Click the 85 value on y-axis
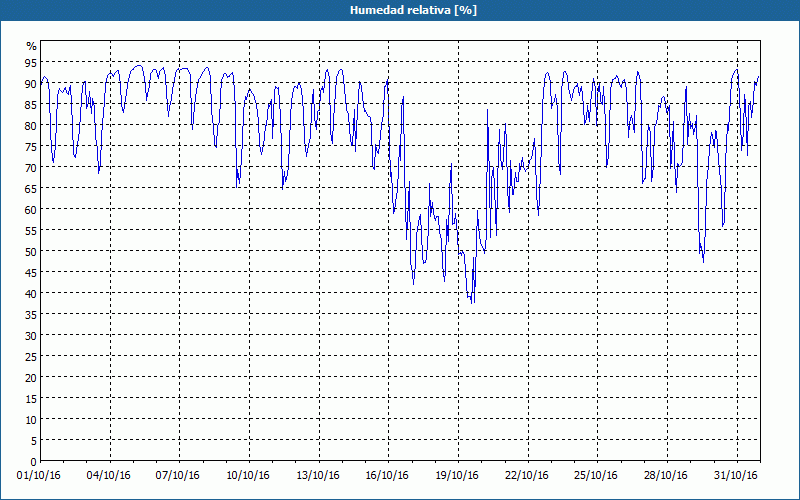The height and width of the screenshot is (500, 800). (x=31, y=105)
